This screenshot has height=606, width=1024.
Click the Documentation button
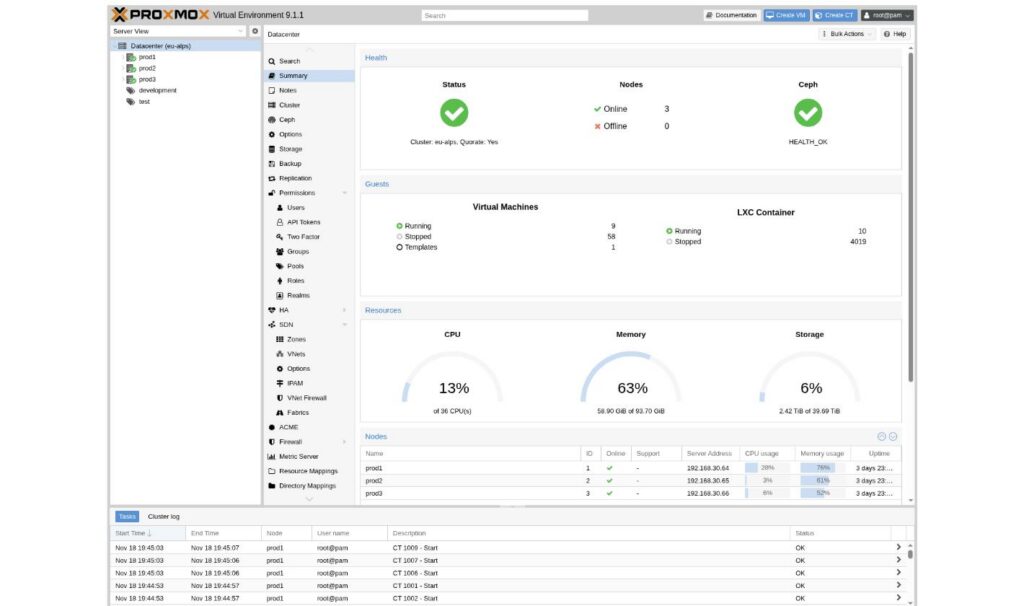point(731,15)
